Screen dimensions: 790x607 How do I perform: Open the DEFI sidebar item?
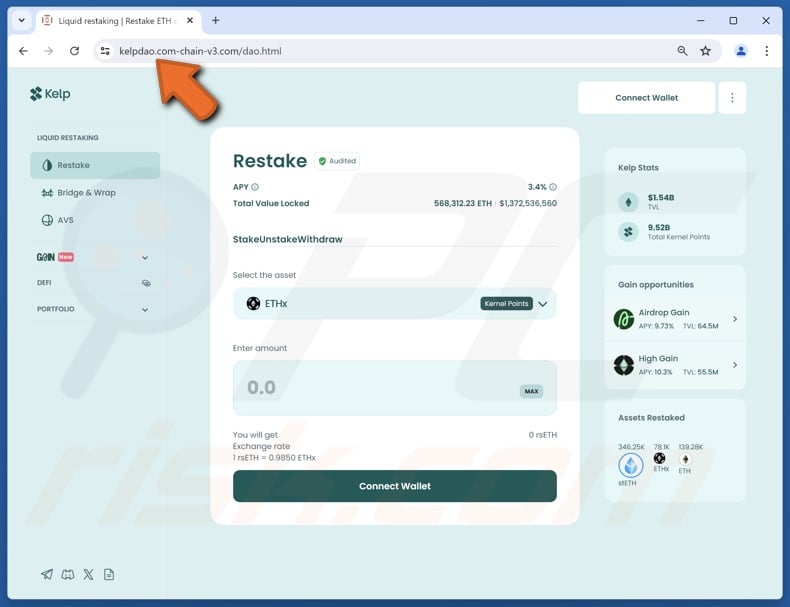(95, 283)
